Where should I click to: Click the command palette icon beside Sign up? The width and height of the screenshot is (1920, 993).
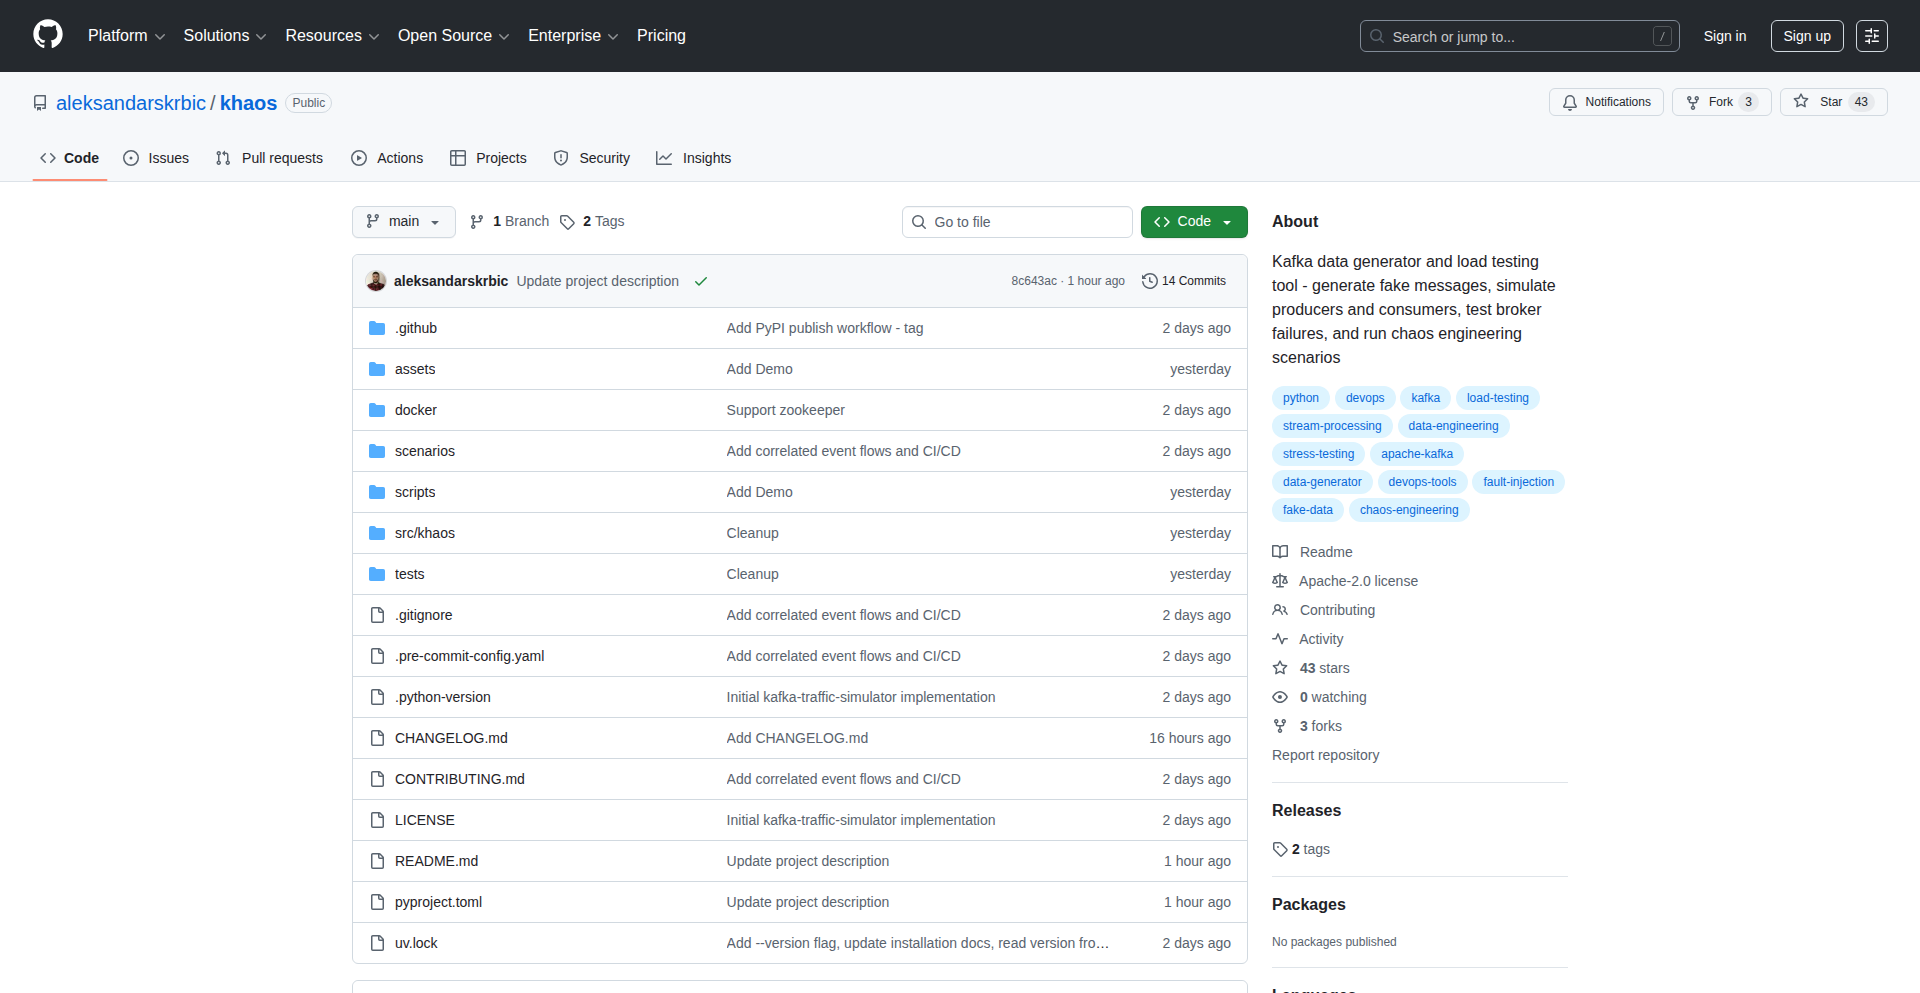click(1872, 35)
